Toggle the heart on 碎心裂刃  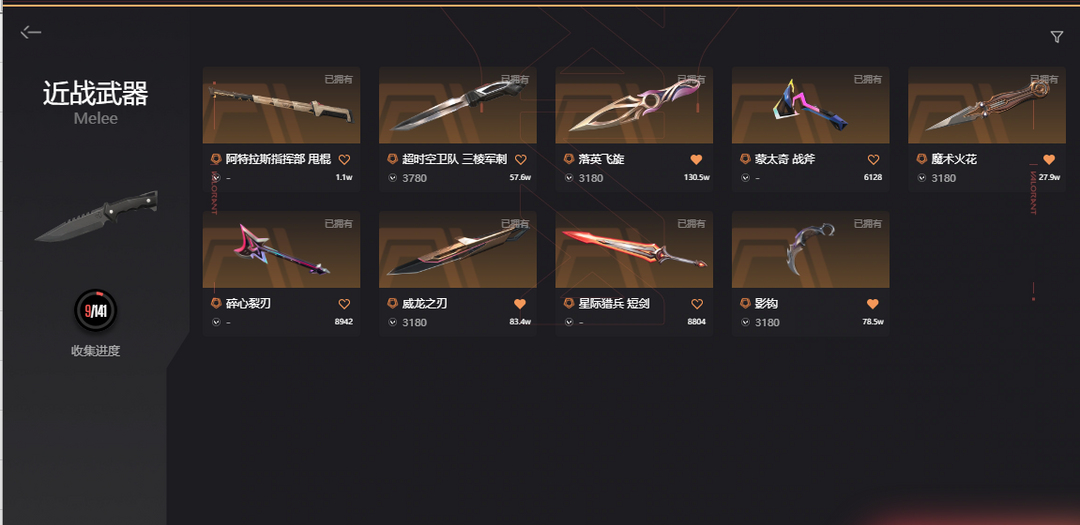click(x=344, y=304)
